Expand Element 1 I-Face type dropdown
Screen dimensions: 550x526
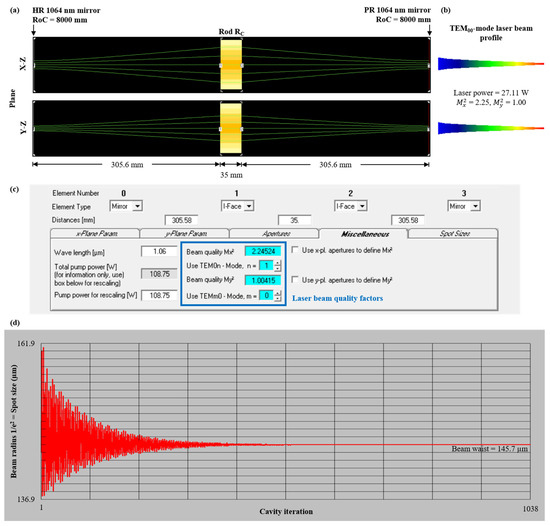pyautogui.click(x=249, y=206)
